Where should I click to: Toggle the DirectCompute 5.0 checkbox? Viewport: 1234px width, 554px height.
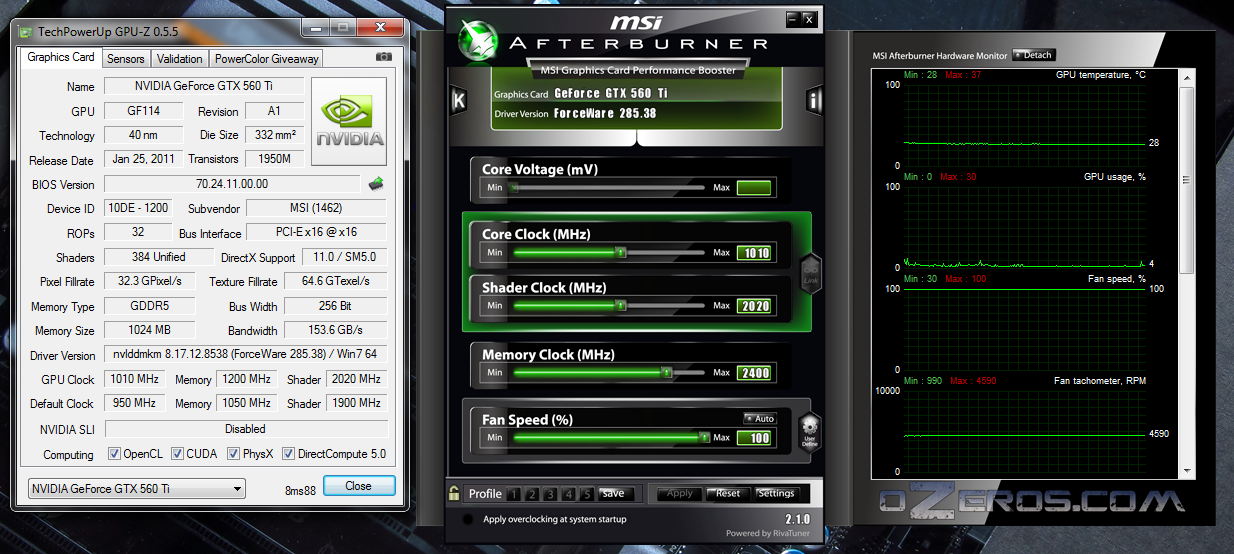pos(289,454)
